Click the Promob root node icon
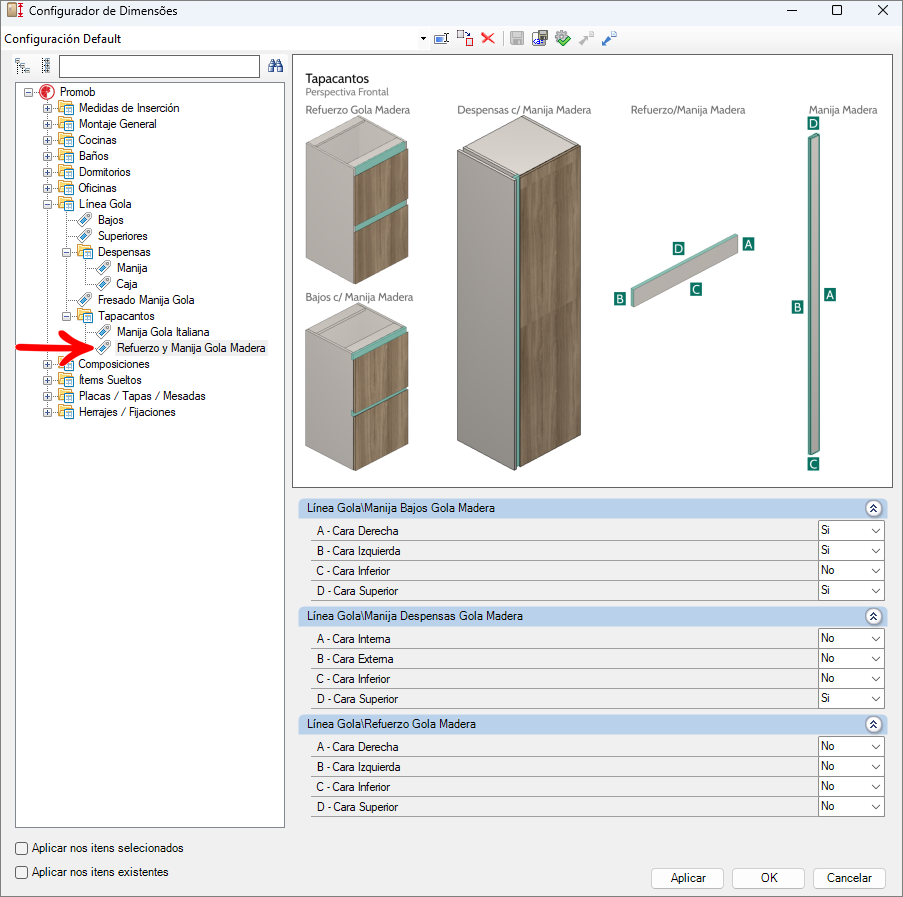903x897 pixels. (47, 92)
